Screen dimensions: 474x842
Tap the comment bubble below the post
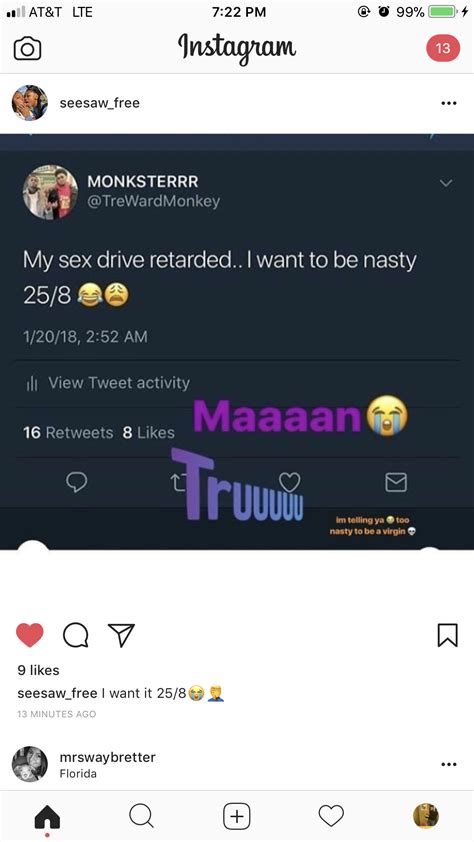76,636
